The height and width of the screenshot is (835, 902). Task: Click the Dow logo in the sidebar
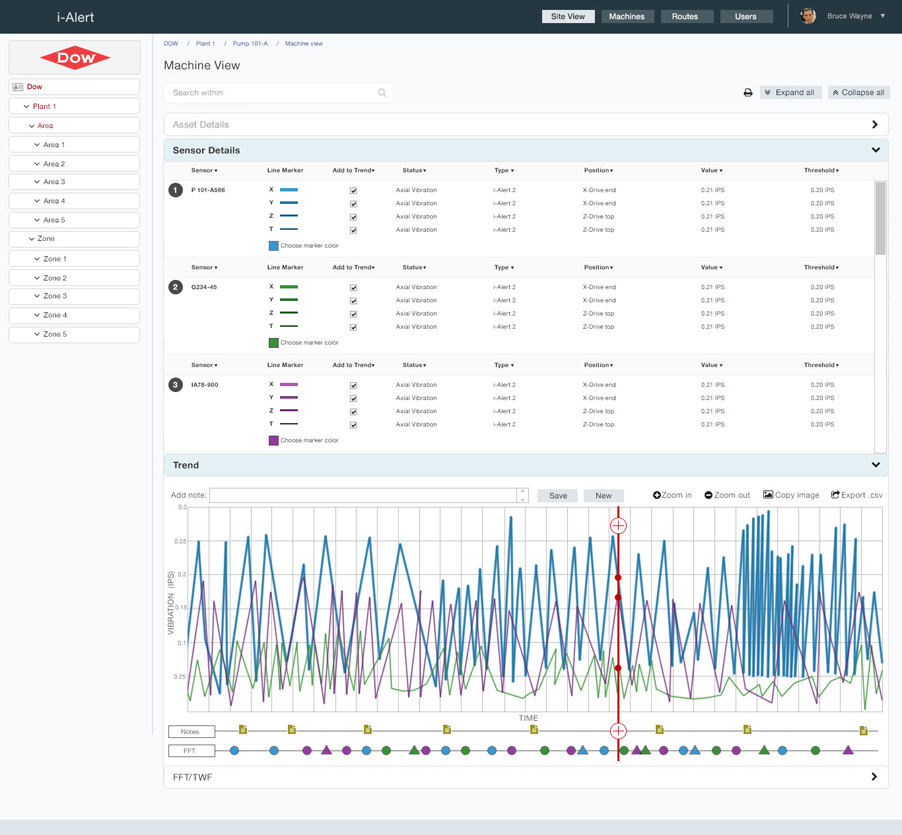75,58
